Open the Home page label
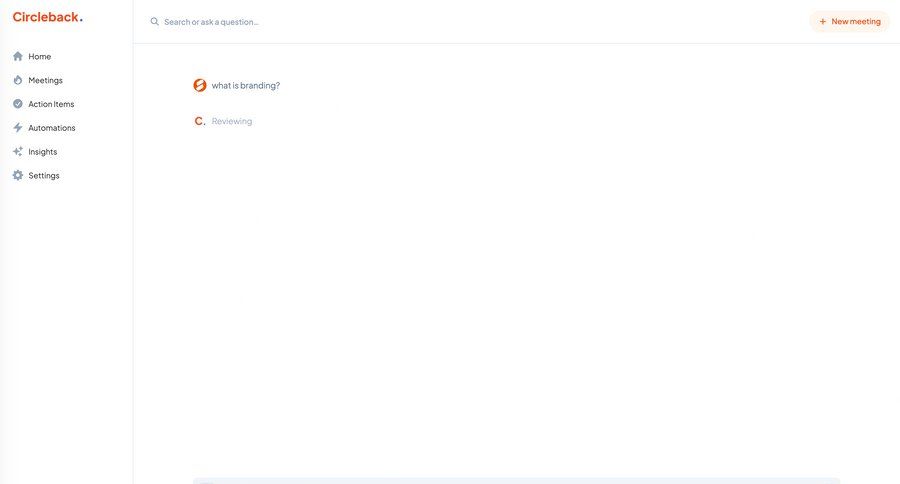 click(40, 56)
